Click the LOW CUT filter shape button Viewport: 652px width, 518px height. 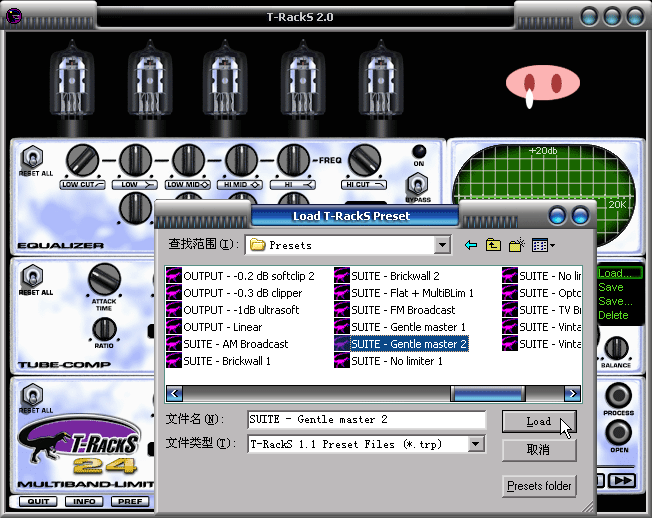(83, 184)
